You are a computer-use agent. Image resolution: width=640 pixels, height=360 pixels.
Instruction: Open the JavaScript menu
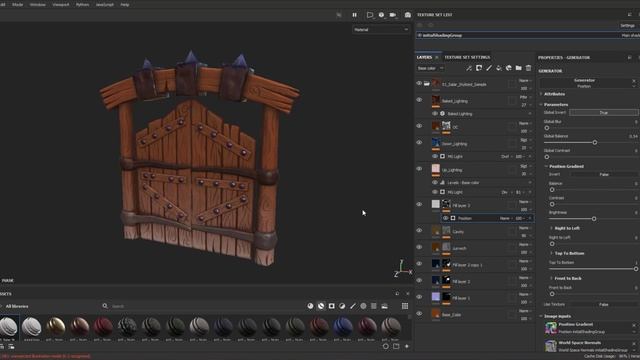click(104, 4)
